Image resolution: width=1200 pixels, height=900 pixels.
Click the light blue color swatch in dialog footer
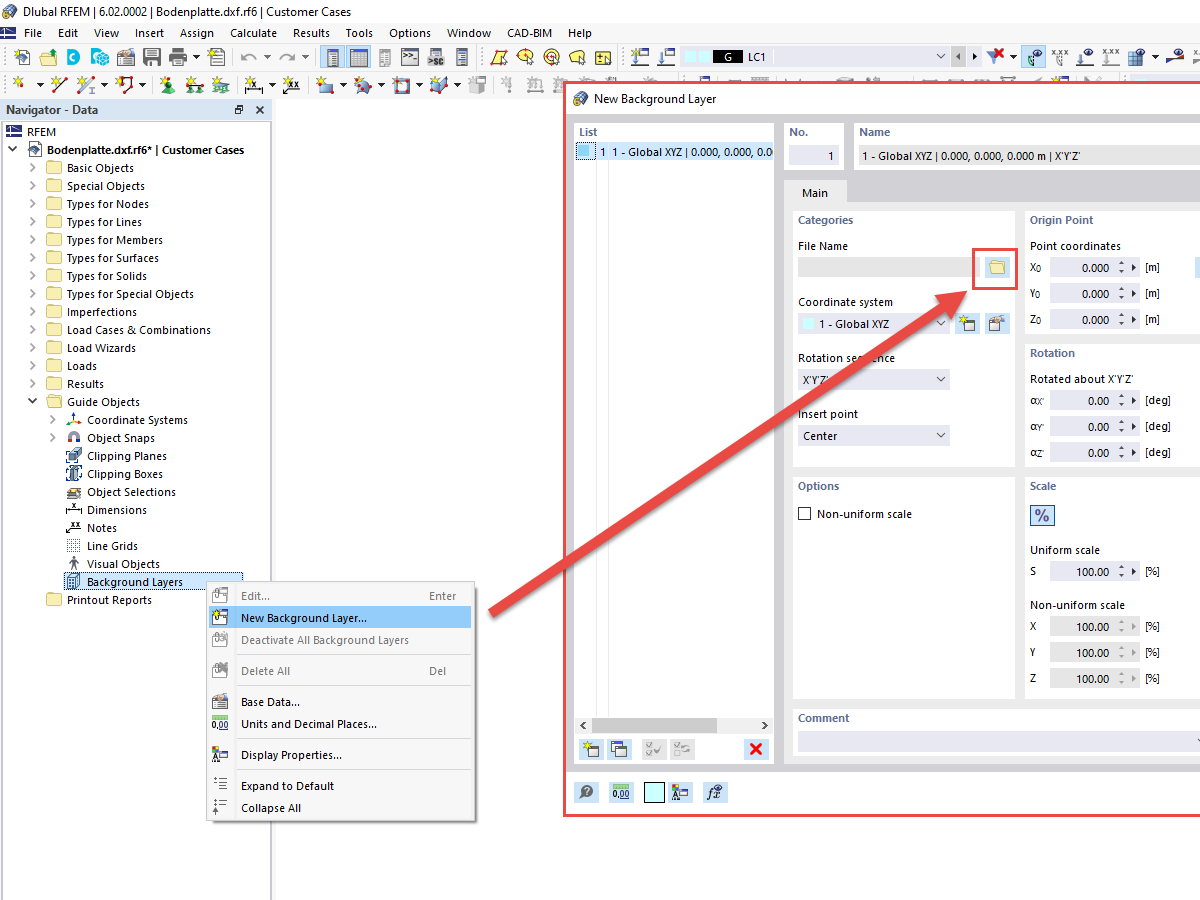pos(654,791)
